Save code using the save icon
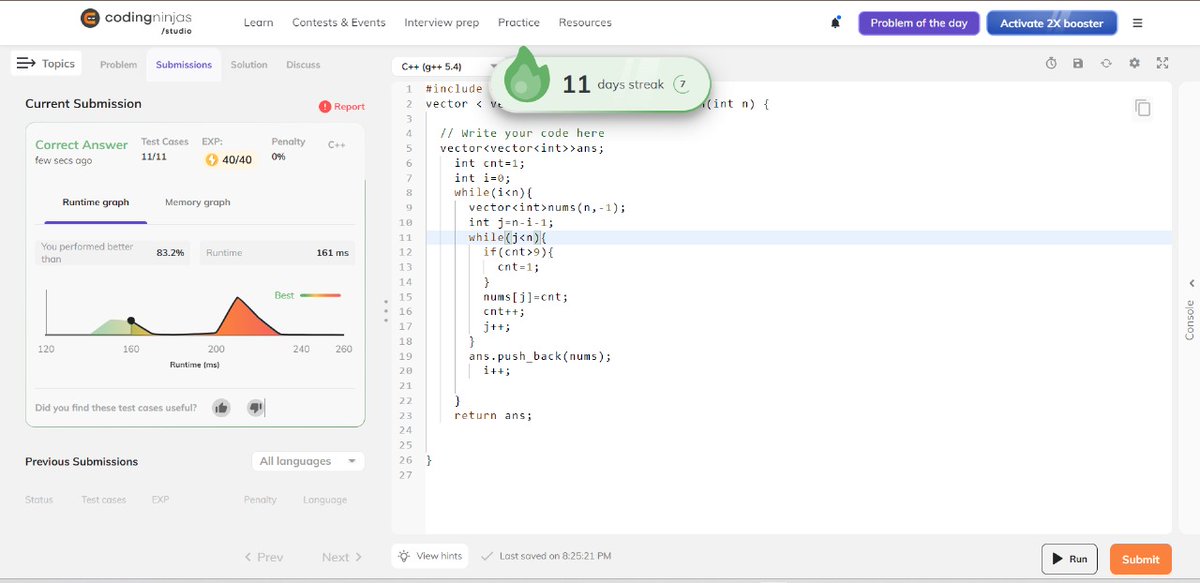Viewport: 1200px width, 583px height. [1078, 63]
